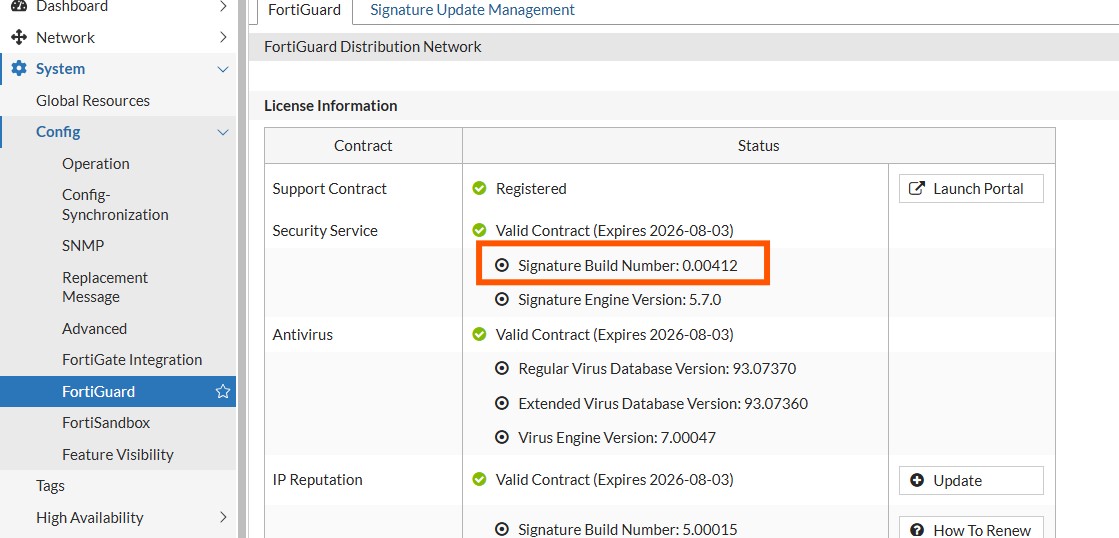Click bullet icon beside Signature Engine Version
Screen dimensions: 1119x538
[x=502, y=300]
